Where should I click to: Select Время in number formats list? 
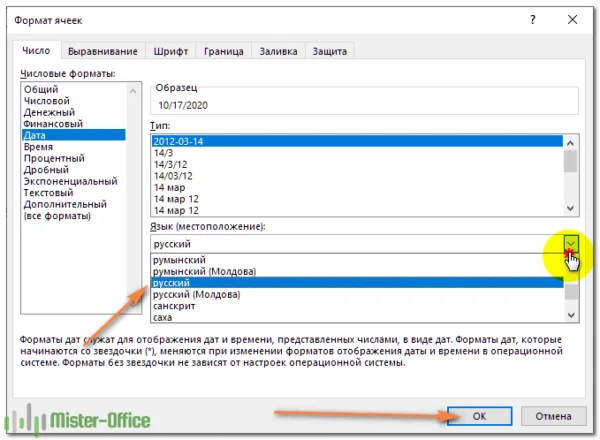pos(38,146)
